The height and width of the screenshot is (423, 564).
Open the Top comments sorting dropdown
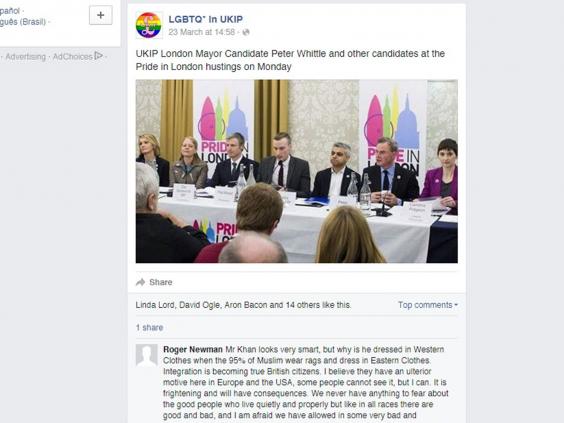click(x=428, y=305)
